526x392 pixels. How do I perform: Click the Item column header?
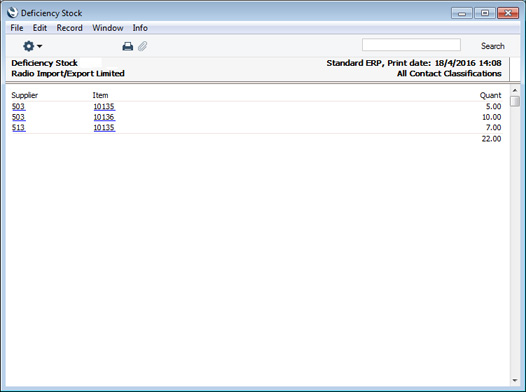[x=100, y=95]
